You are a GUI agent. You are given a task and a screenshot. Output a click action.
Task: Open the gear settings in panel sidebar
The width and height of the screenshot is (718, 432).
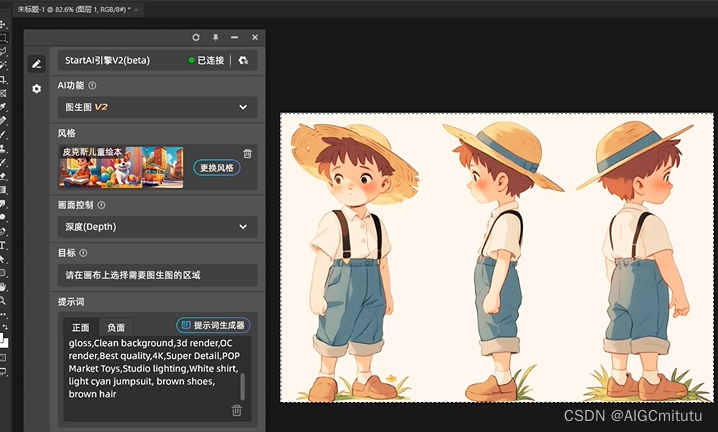pos(37,88)
